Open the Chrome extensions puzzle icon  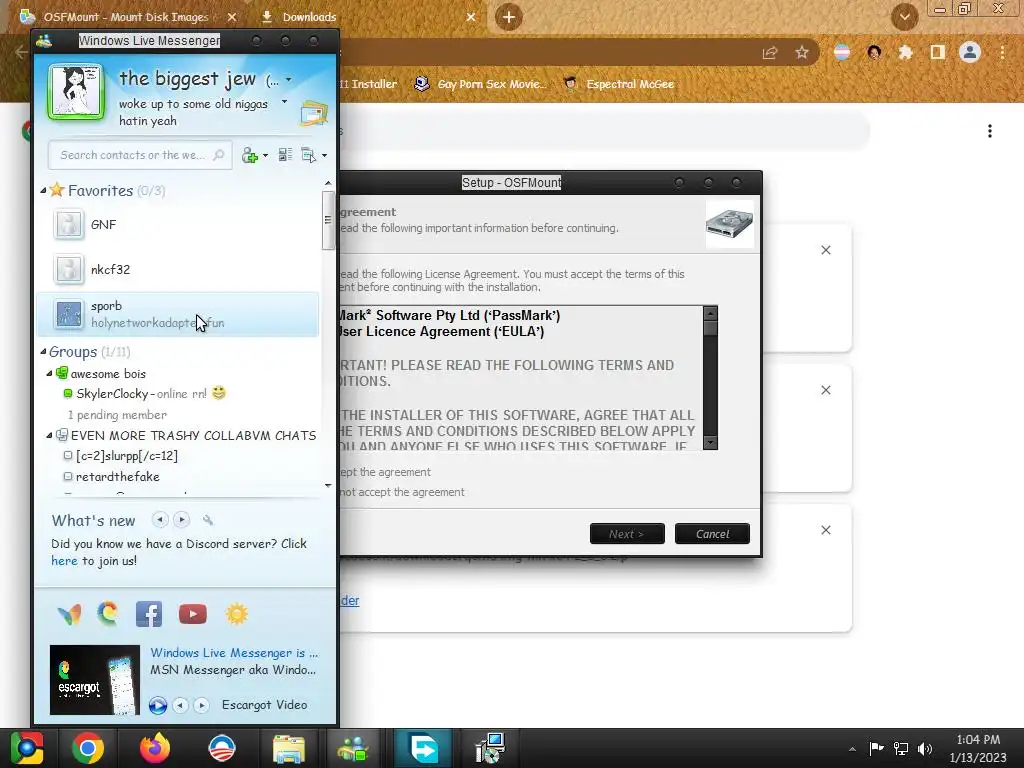pyautogui.click(x=906, y=52)
